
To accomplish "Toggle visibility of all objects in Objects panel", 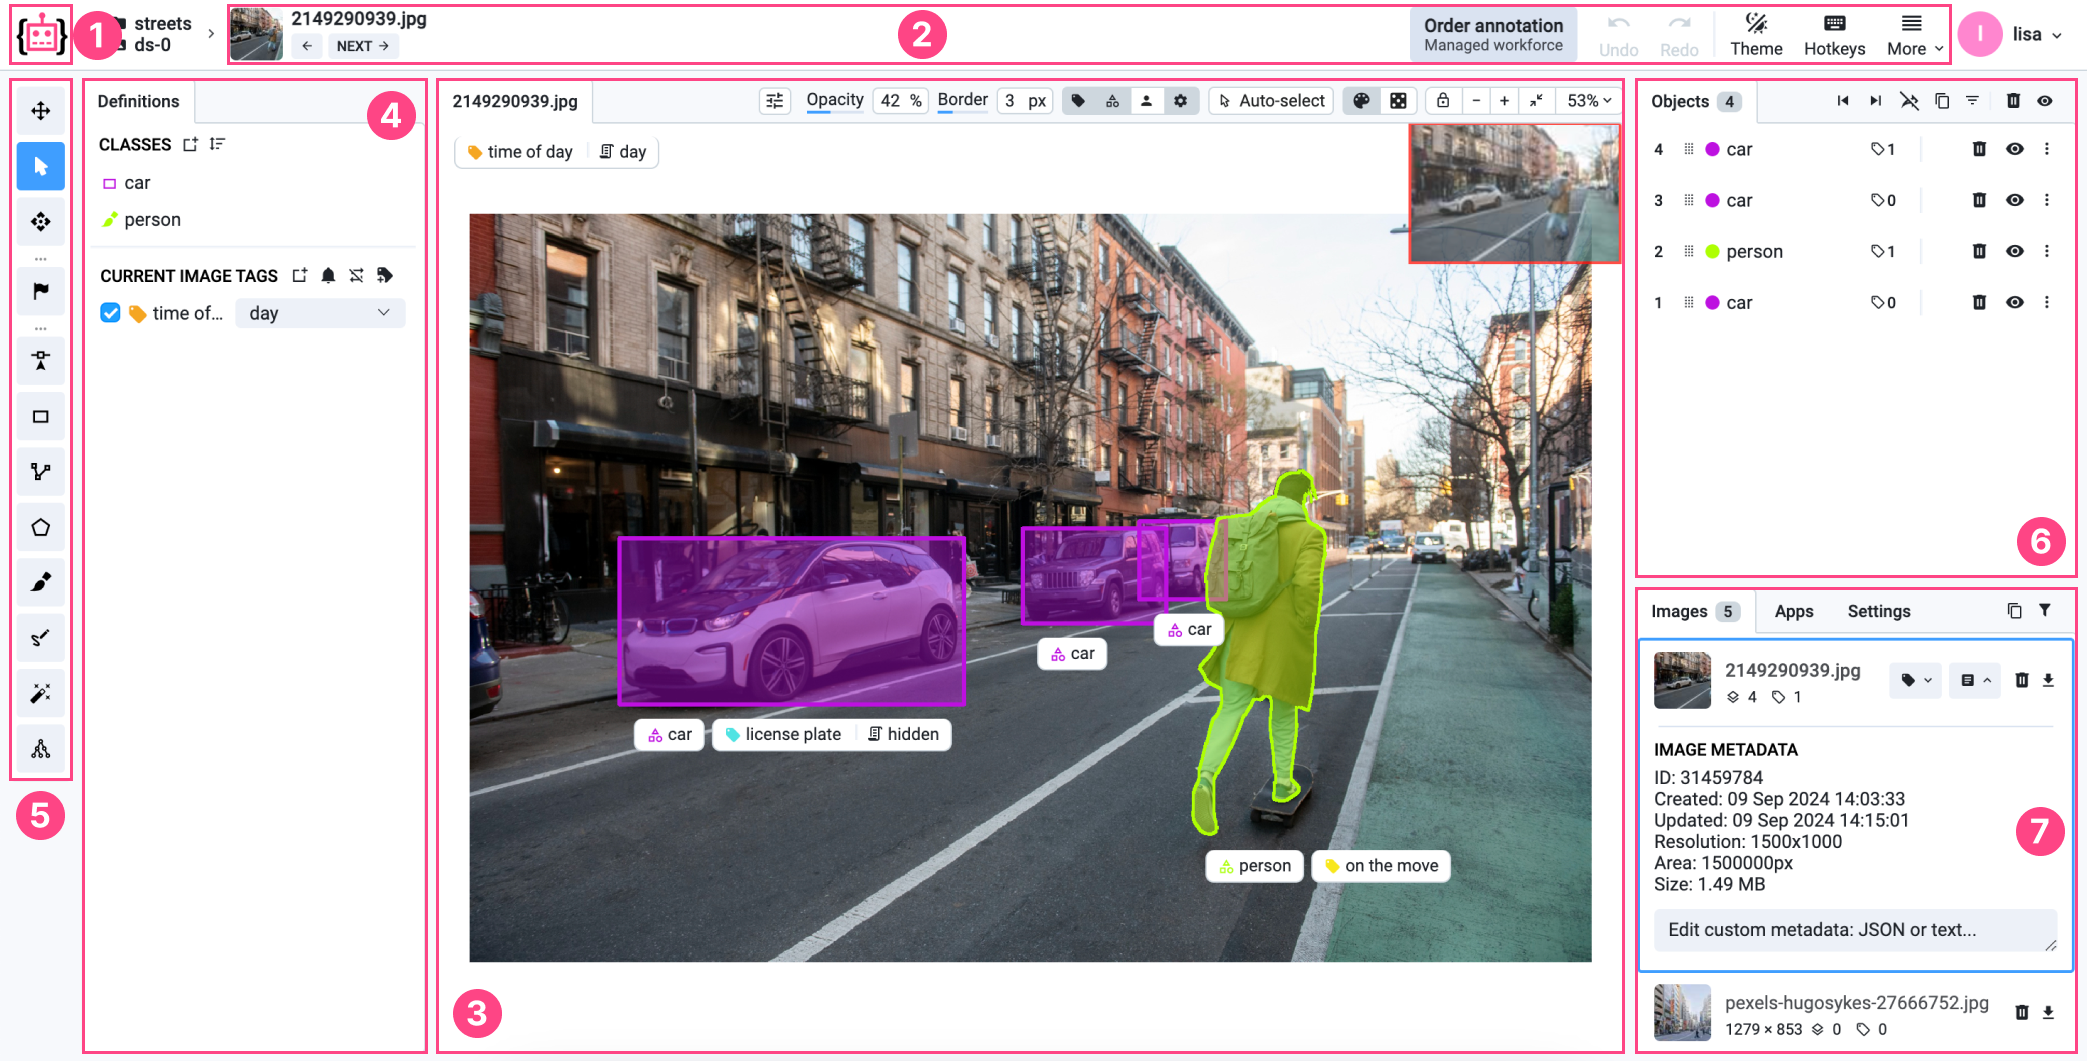I will [x=2045, y=100].
